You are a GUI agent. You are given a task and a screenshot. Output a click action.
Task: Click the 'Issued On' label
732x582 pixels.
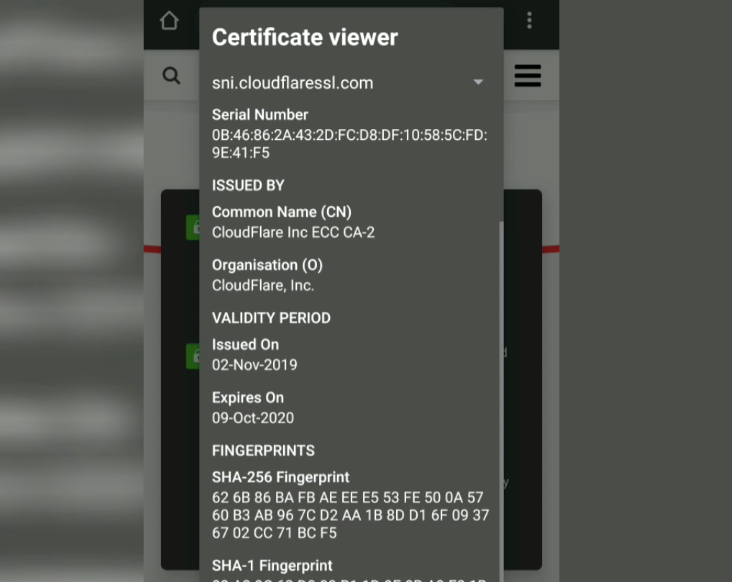(x=245, y=344)
